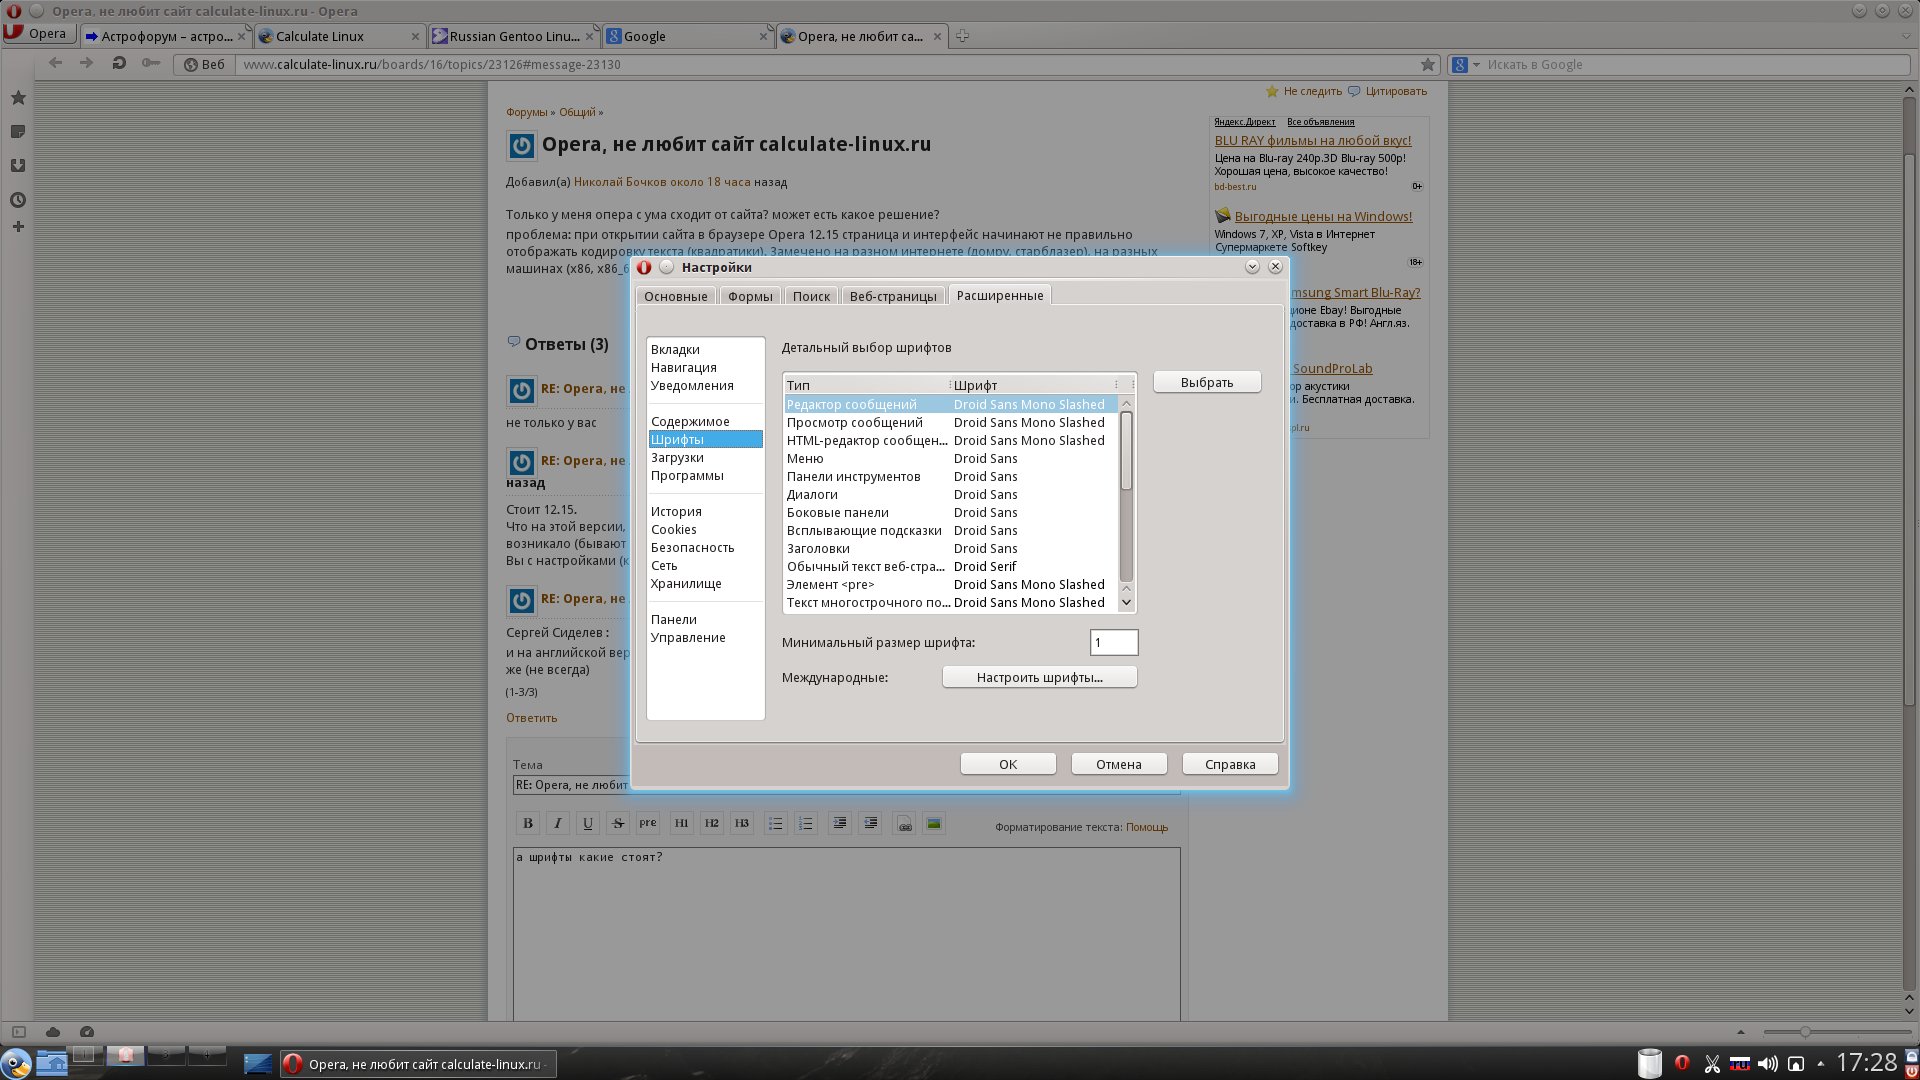The width and height of the screenshot is (1920, 1080).
Task: Apply strikethrough formatting in forum editor
Action: [x=618, y=823]
